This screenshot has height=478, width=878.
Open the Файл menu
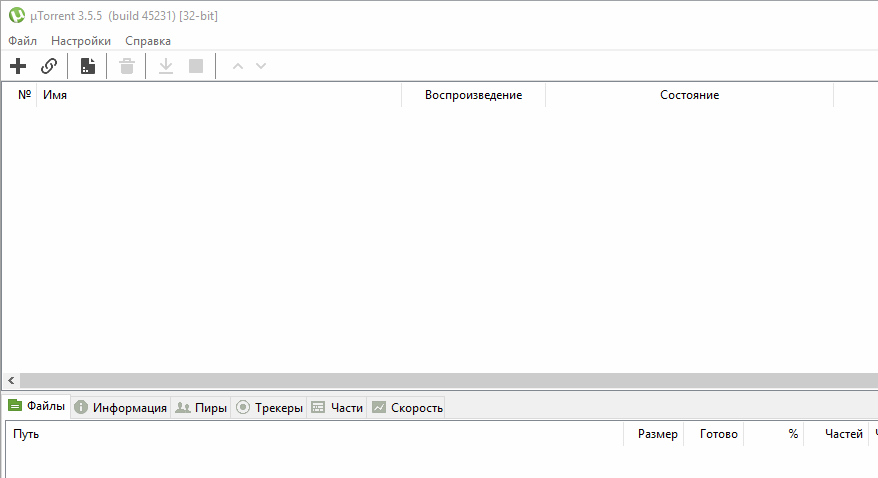22,41
